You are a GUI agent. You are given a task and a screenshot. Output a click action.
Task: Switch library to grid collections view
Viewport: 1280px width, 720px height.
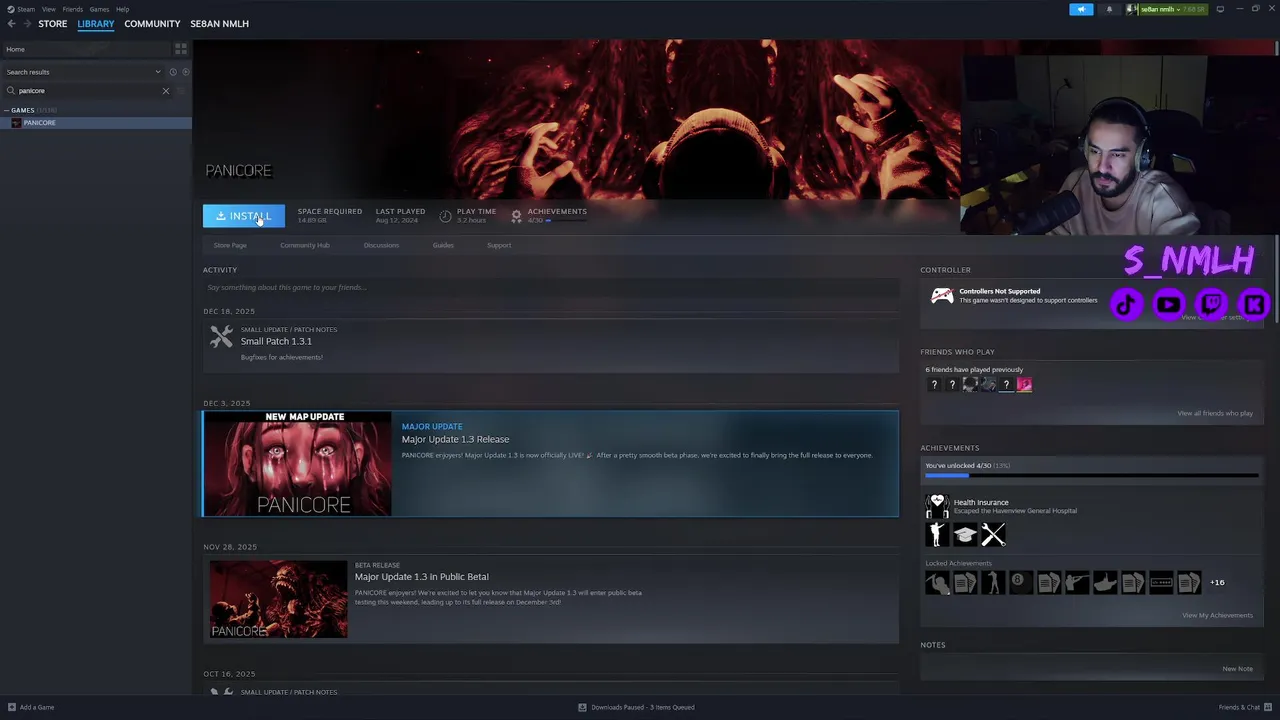pos(181,48)
